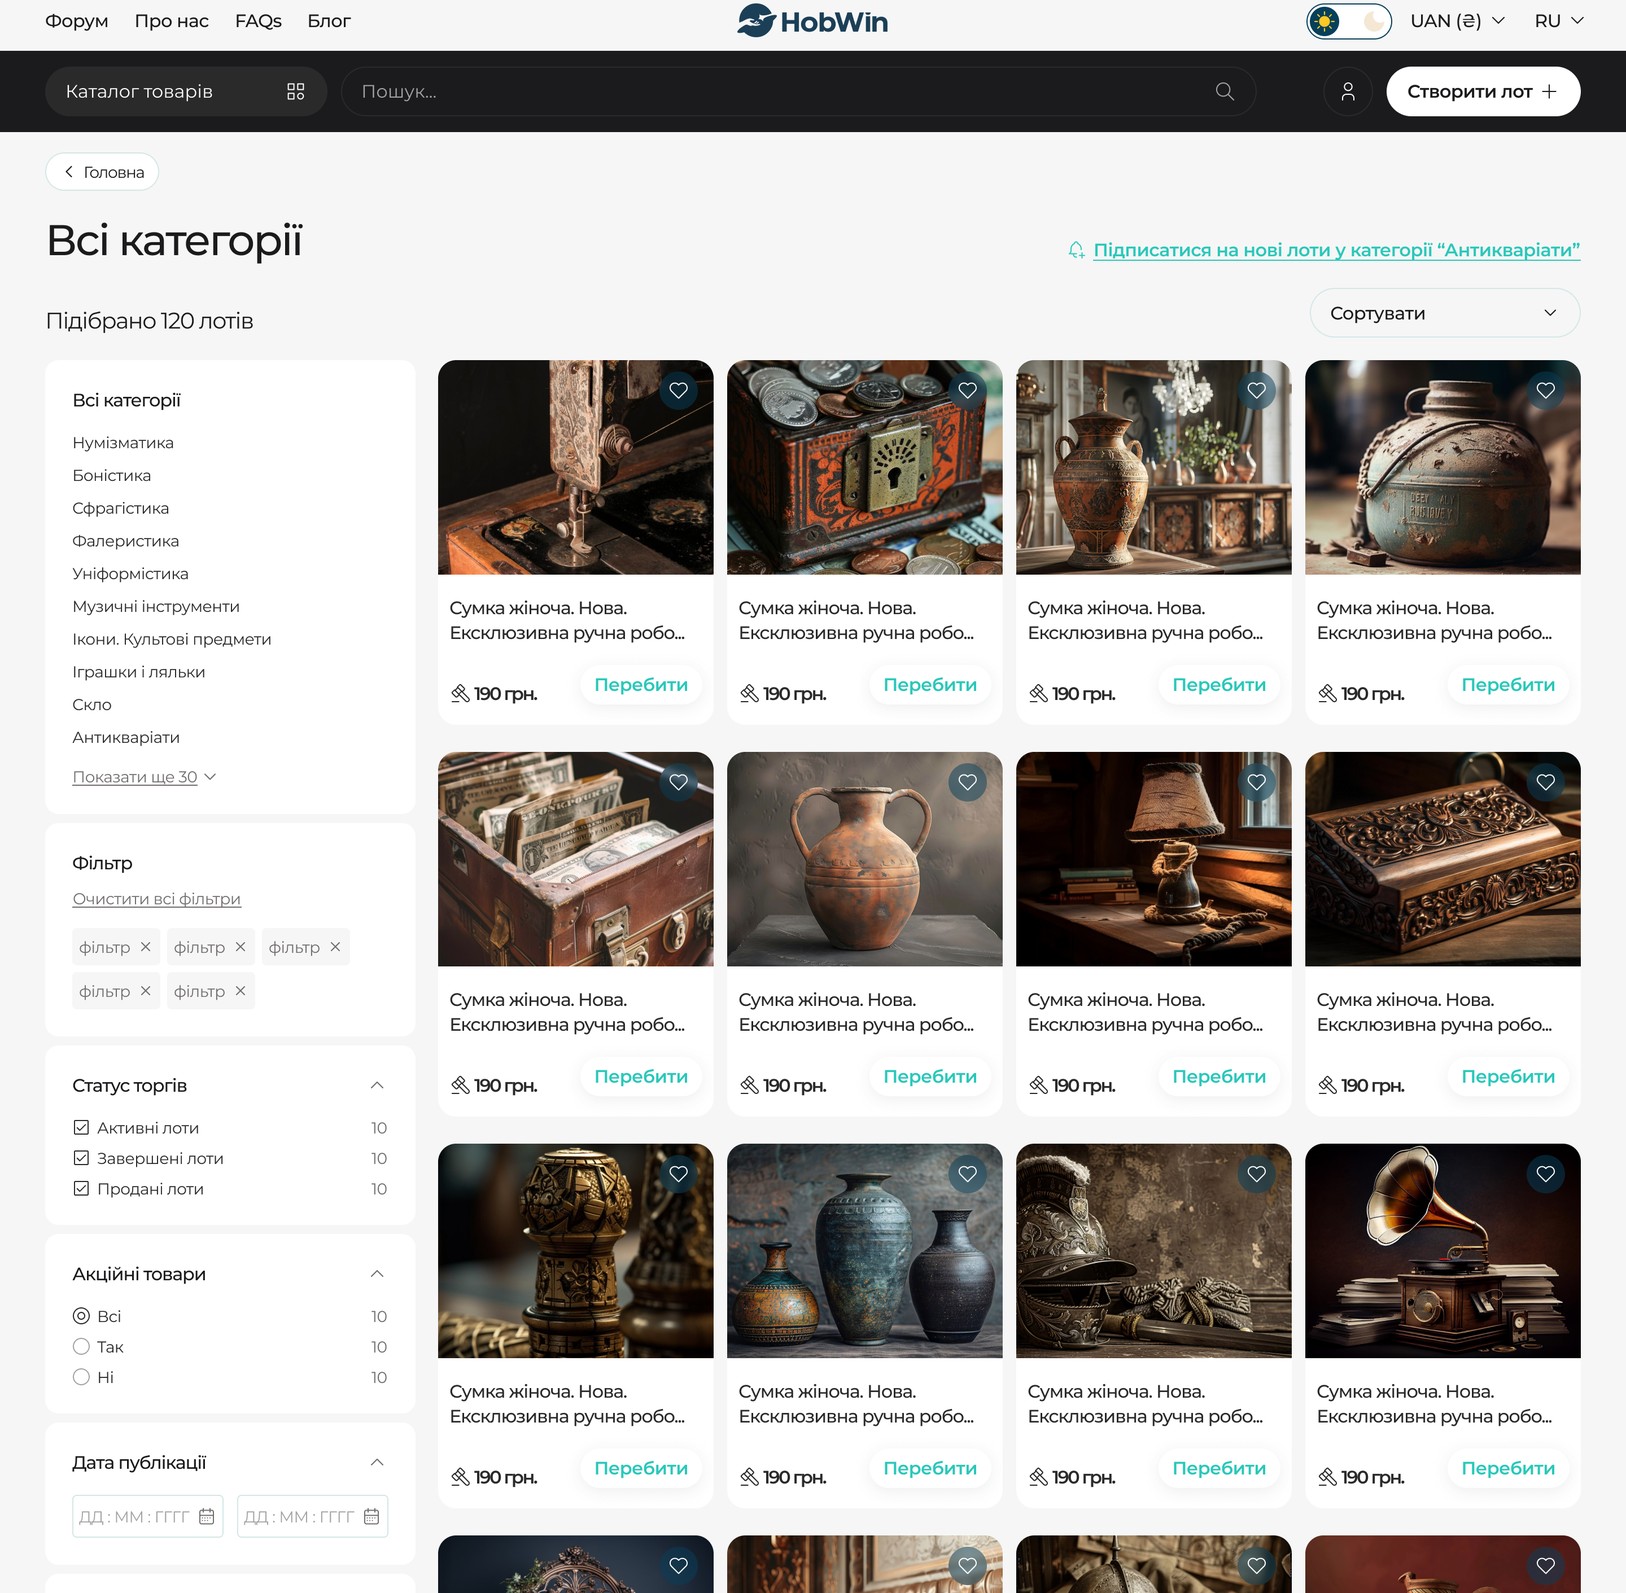
Task: Go to the Форум page
Action: [x=77, y=21]
